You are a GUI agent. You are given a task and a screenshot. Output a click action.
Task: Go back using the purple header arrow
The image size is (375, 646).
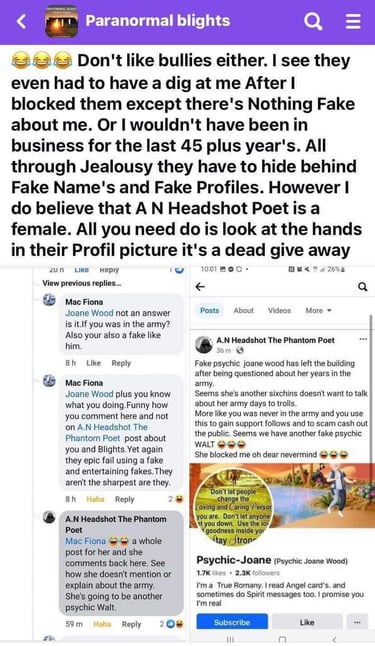tap(21, 21)
